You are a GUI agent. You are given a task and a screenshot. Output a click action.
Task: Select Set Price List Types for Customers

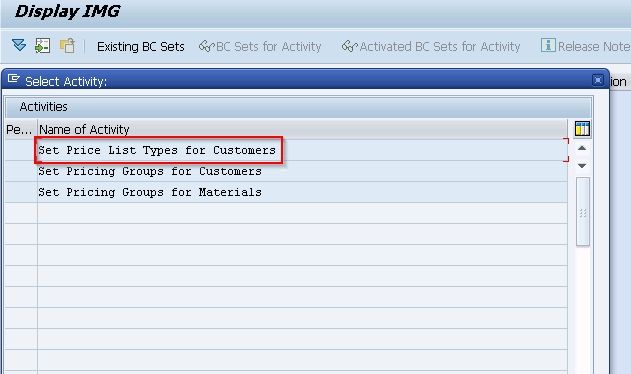[x=157, y=150]
